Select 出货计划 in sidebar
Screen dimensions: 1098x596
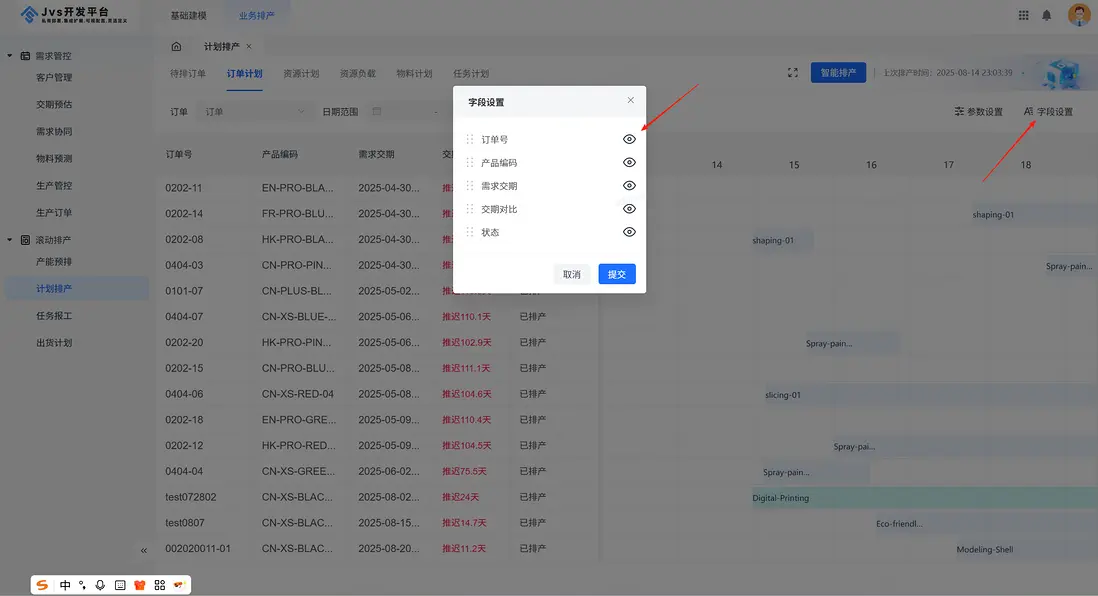tap(54, 343)
